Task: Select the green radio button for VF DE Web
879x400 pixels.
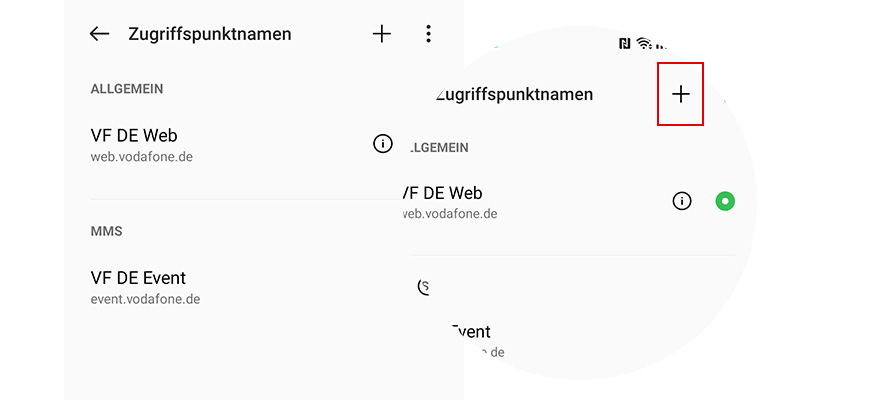Action: point(725,201)
